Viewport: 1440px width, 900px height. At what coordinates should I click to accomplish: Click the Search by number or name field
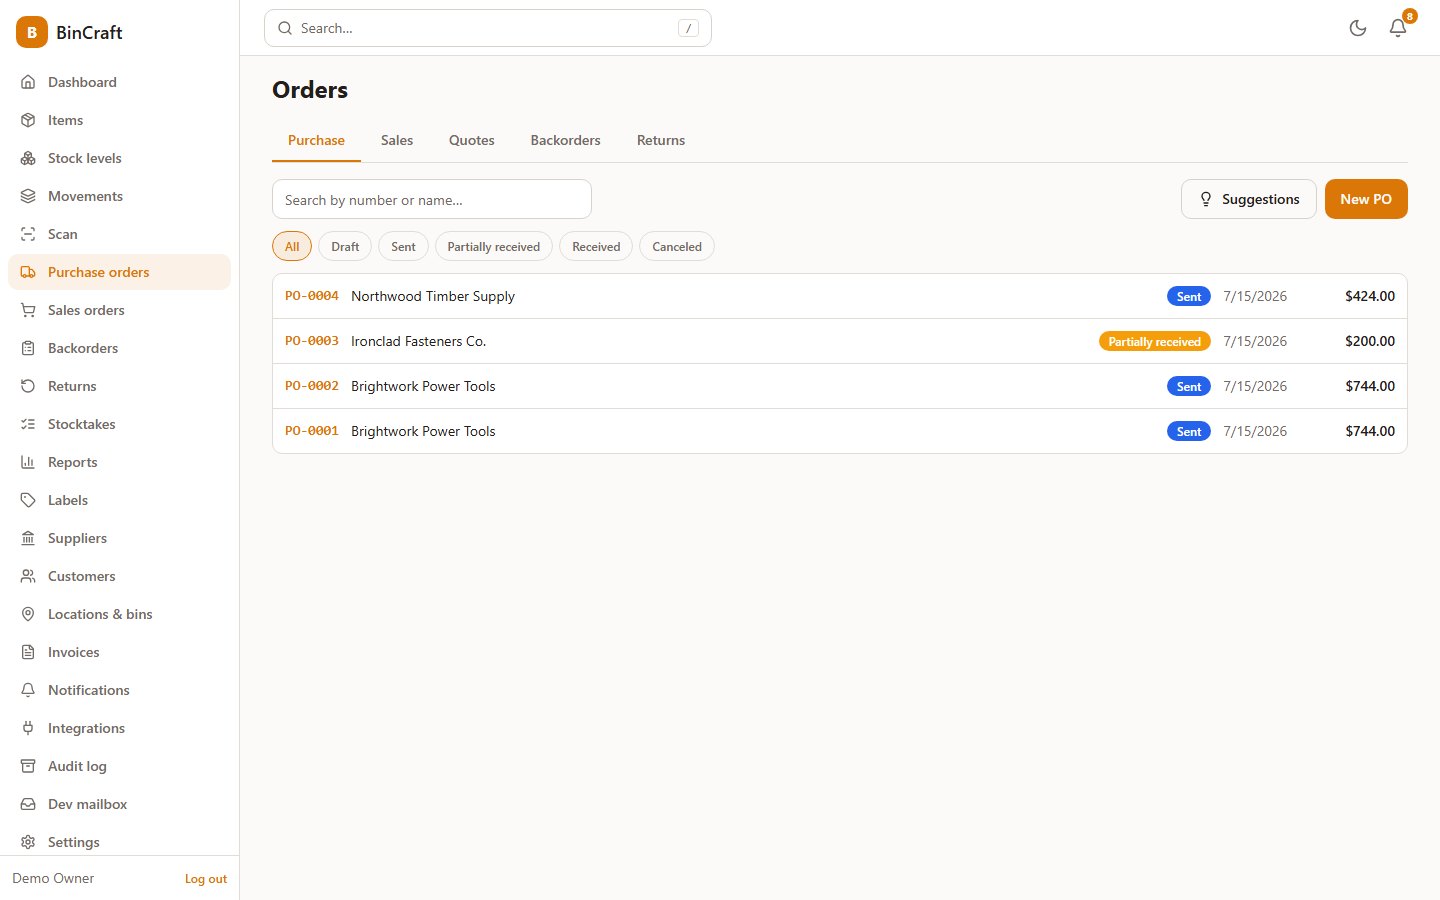(x=432, y=199)
